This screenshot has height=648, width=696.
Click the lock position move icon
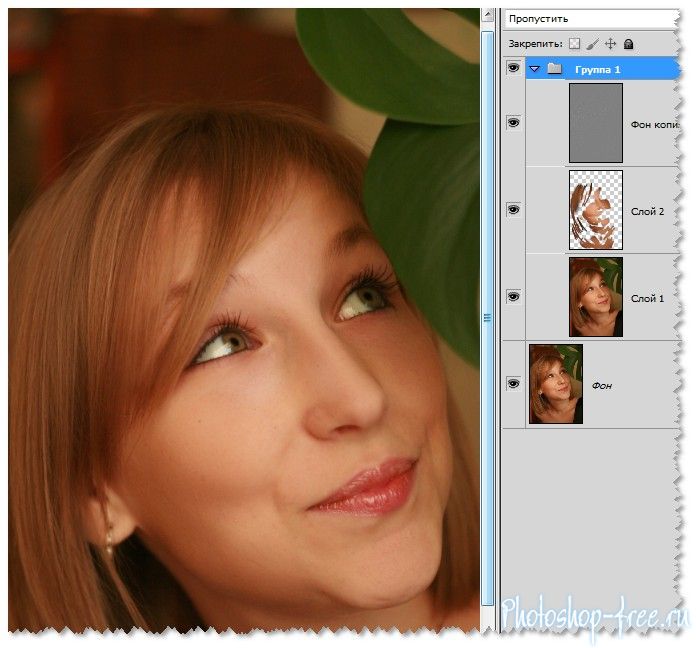tap(610, 44)
